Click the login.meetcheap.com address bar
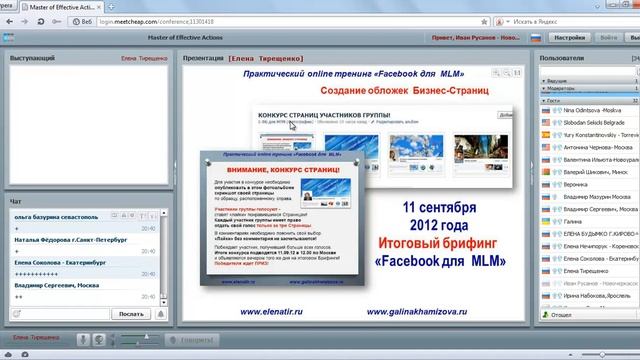The width and height of the screenshot is (640, 360). 286,22
